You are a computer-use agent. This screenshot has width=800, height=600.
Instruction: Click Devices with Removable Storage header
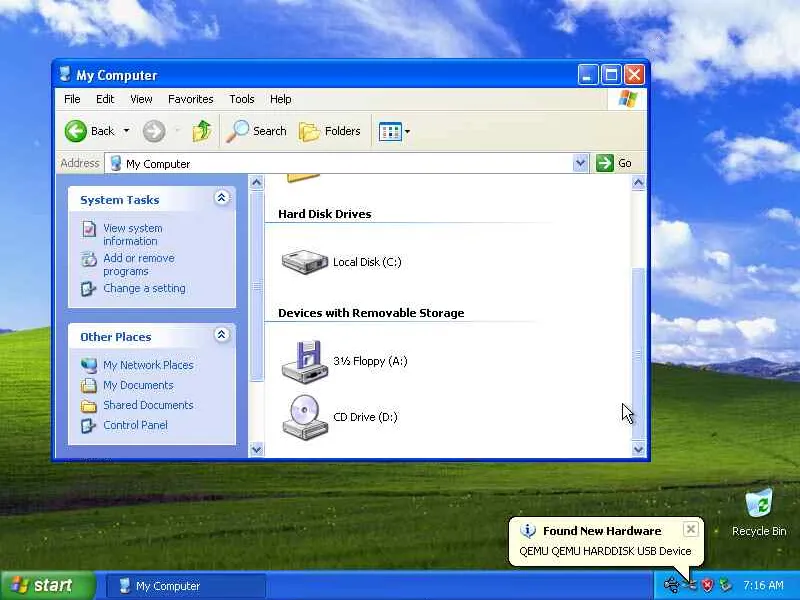371,313
